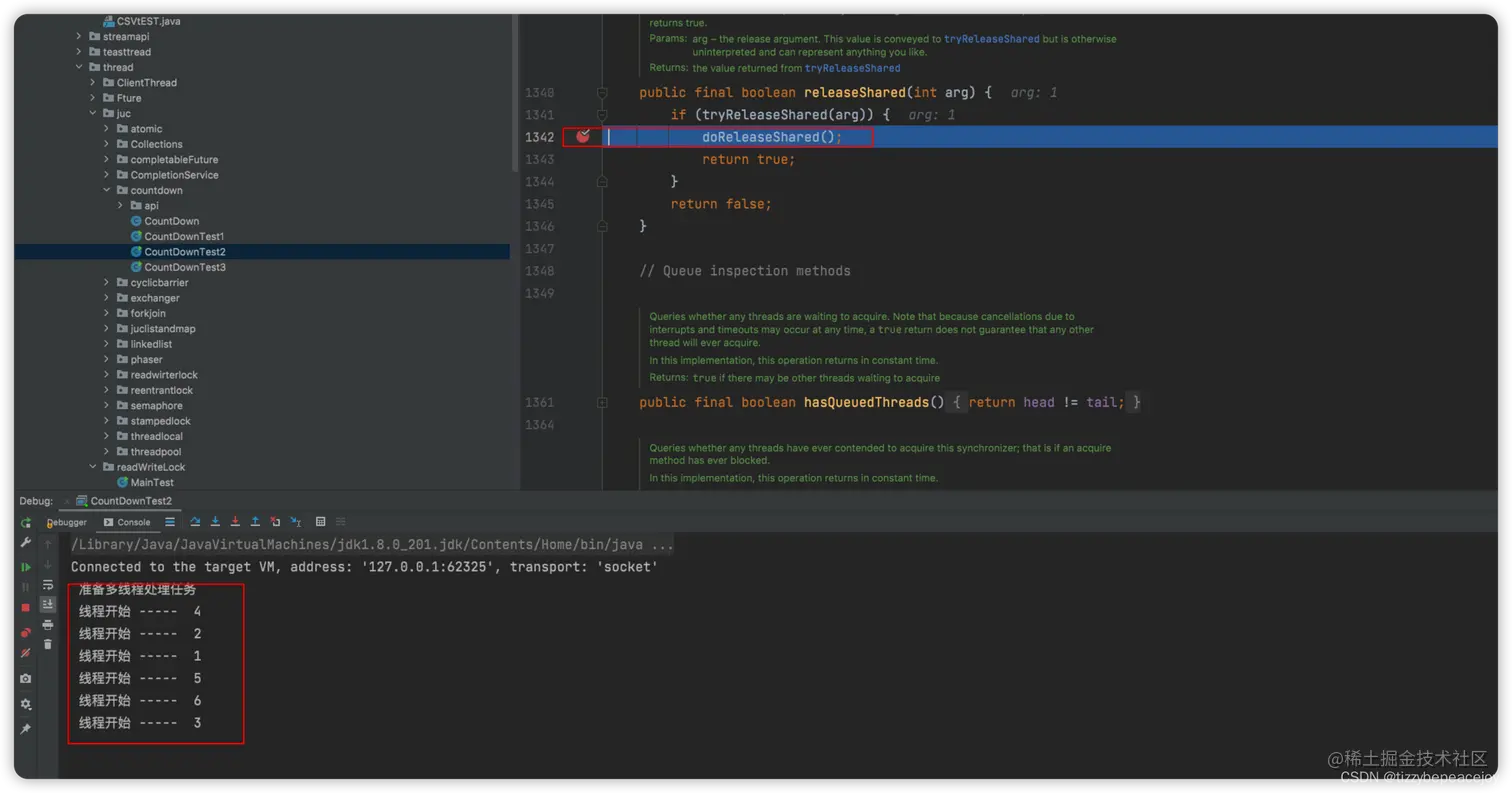The image size is (1512, 793).
Task: Open View Breakpoints with the double red dots icon
Action: (26, 632)
